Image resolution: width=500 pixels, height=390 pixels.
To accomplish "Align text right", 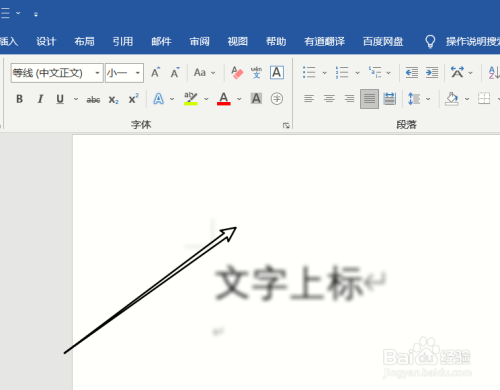I will click(x=349, y=99).
